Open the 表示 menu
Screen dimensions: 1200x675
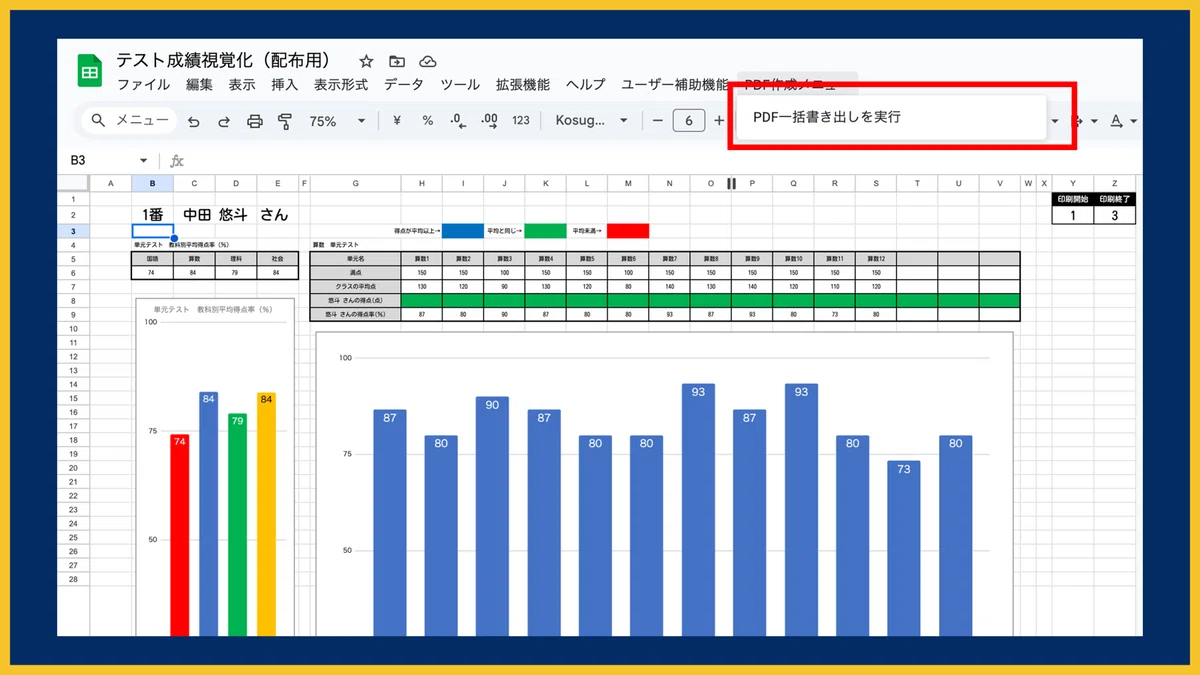242,85
